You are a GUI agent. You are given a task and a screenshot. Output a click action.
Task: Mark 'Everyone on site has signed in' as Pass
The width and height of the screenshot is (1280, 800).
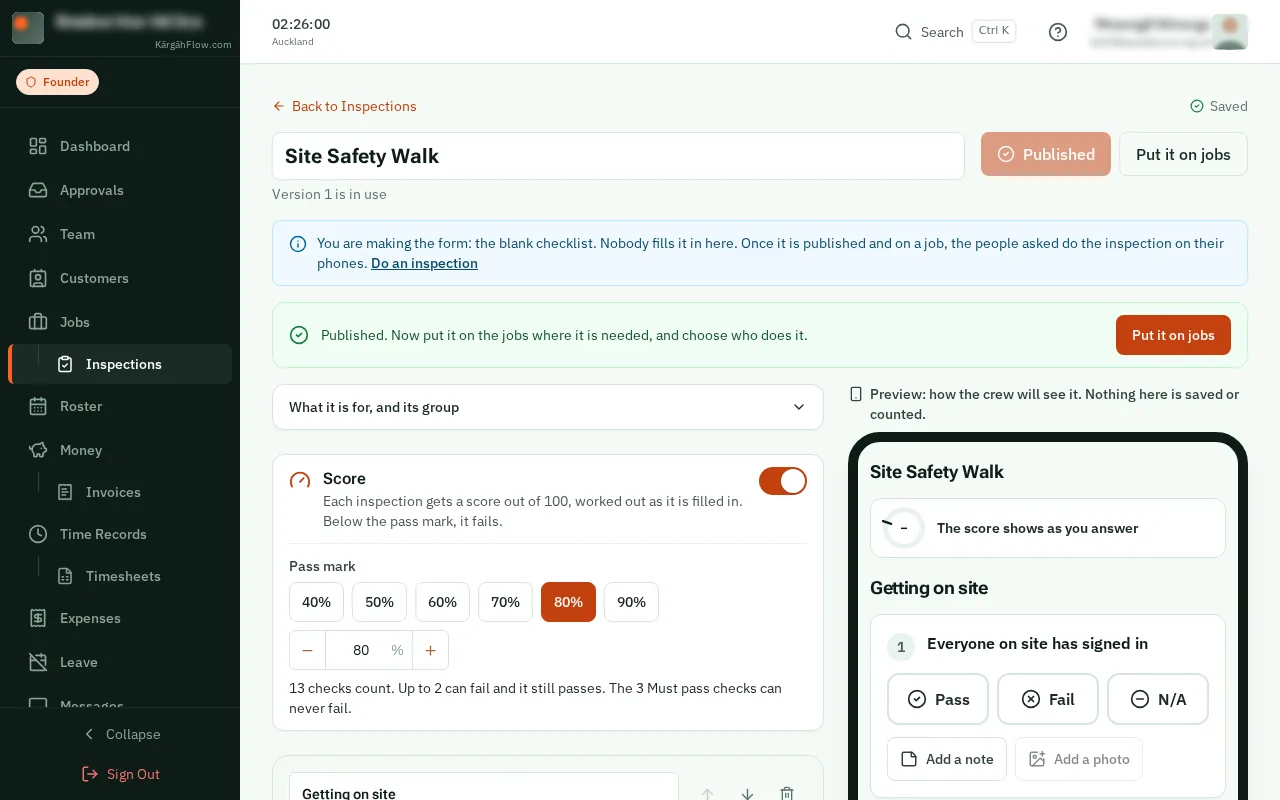938,699
